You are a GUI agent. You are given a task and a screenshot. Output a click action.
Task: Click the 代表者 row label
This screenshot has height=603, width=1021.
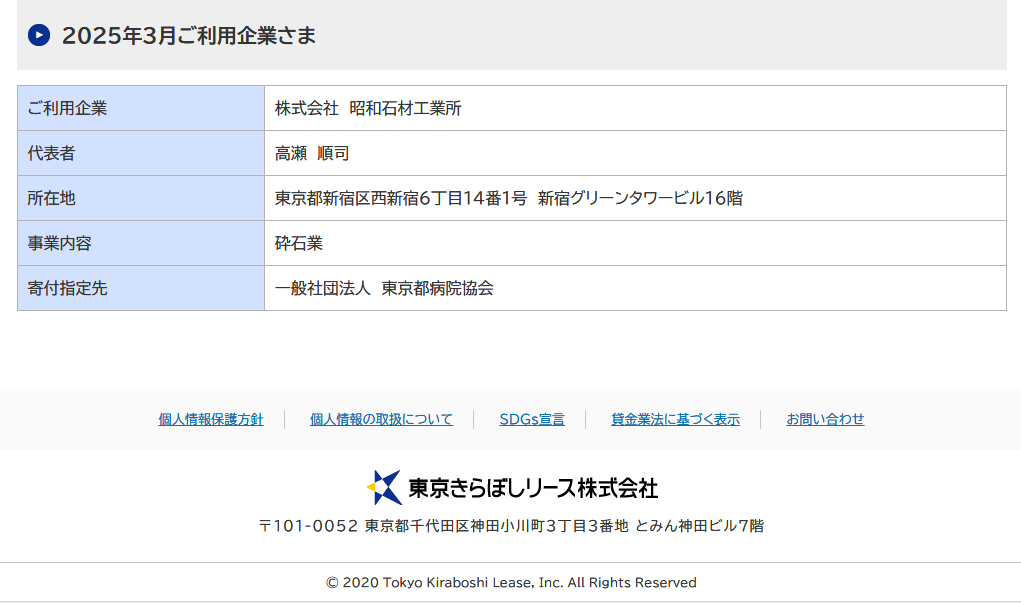[x=51, y=153]
